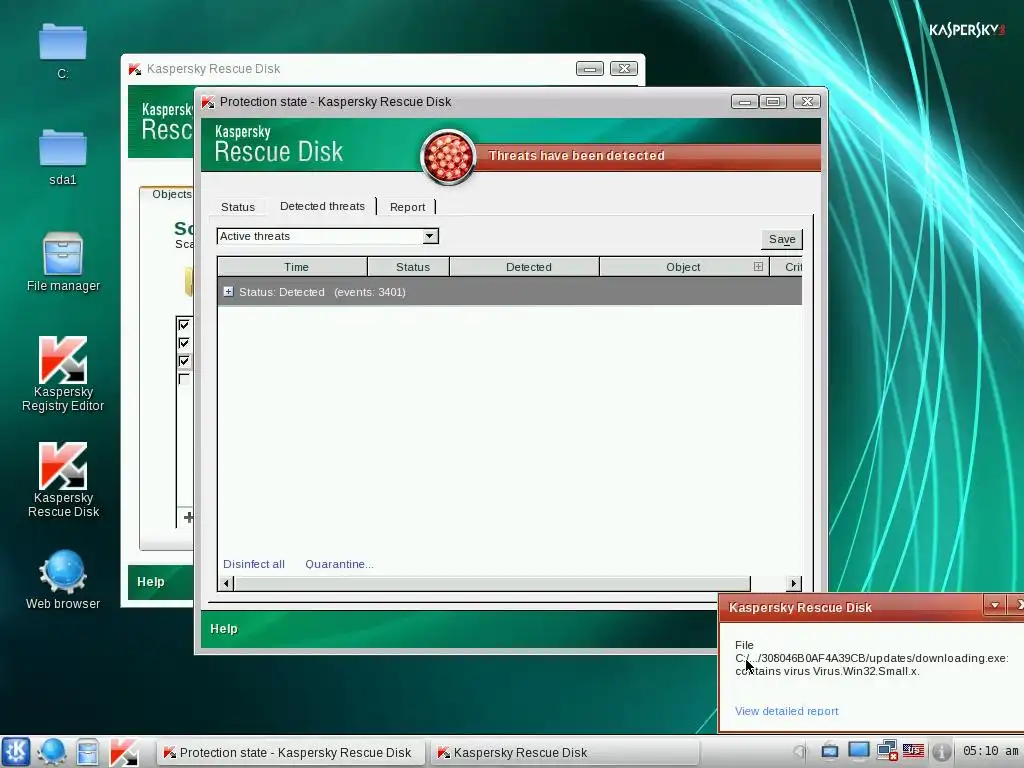Click the network connection tray icon
Screen dimensions: 1024x768
pyautogui.click(x=887, y=751)
